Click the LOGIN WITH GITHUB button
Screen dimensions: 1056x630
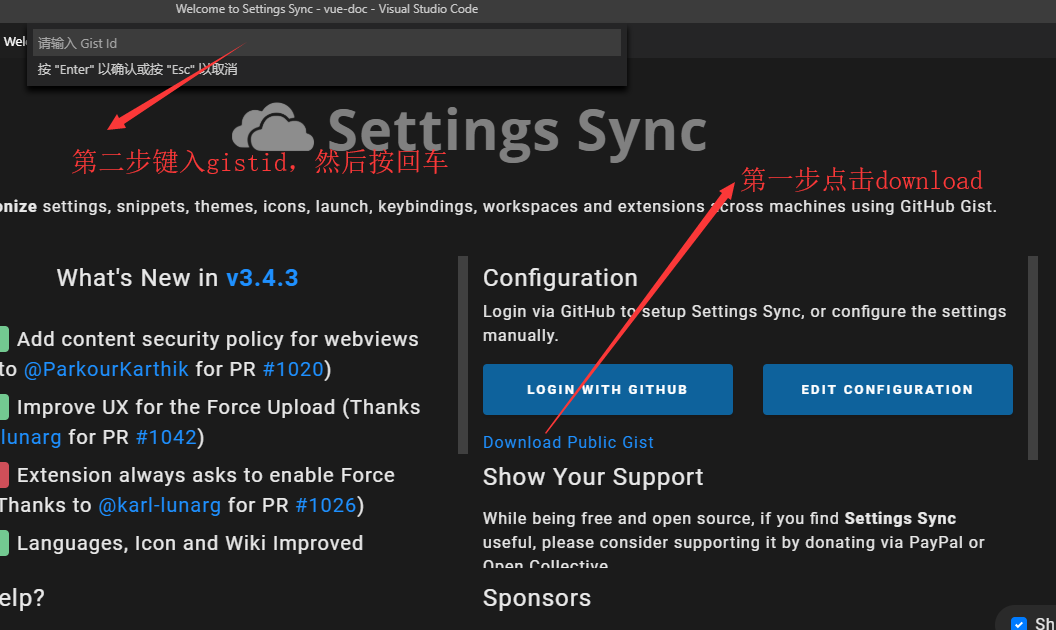(607, 389)
